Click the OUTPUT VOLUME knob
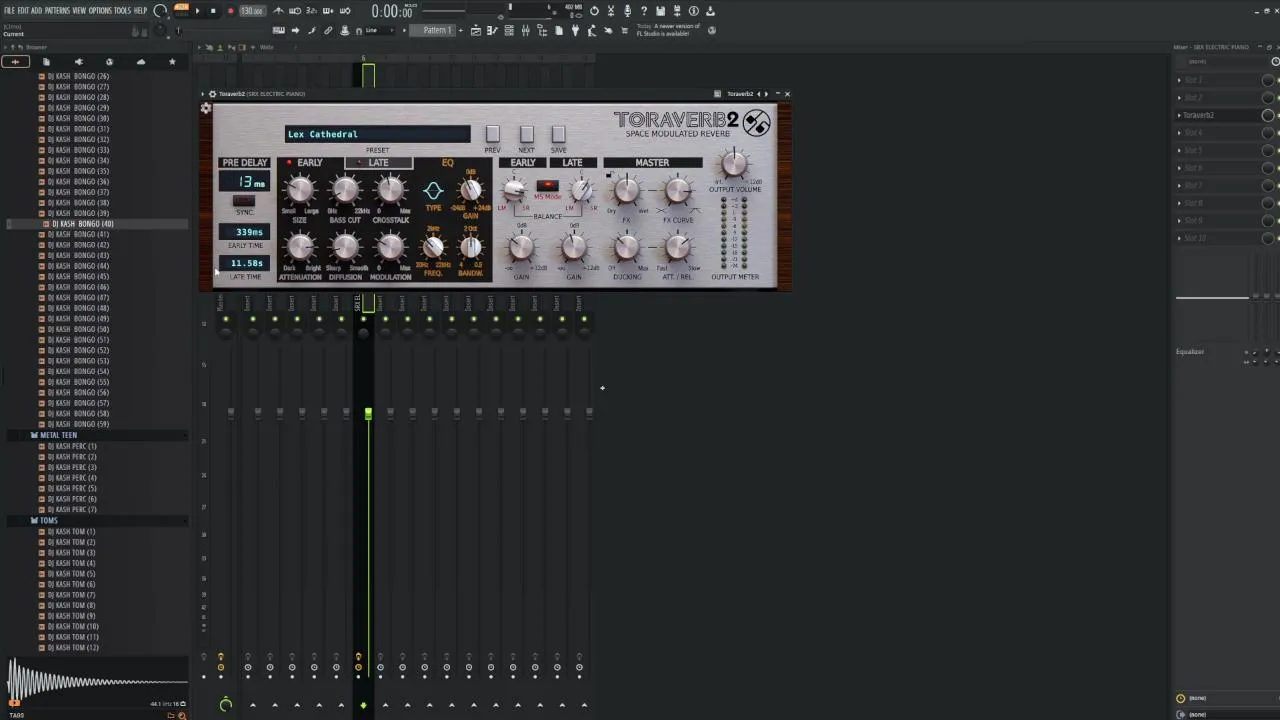The height and width of the screenshot is (720, 1280). click(x=734, y=163)
